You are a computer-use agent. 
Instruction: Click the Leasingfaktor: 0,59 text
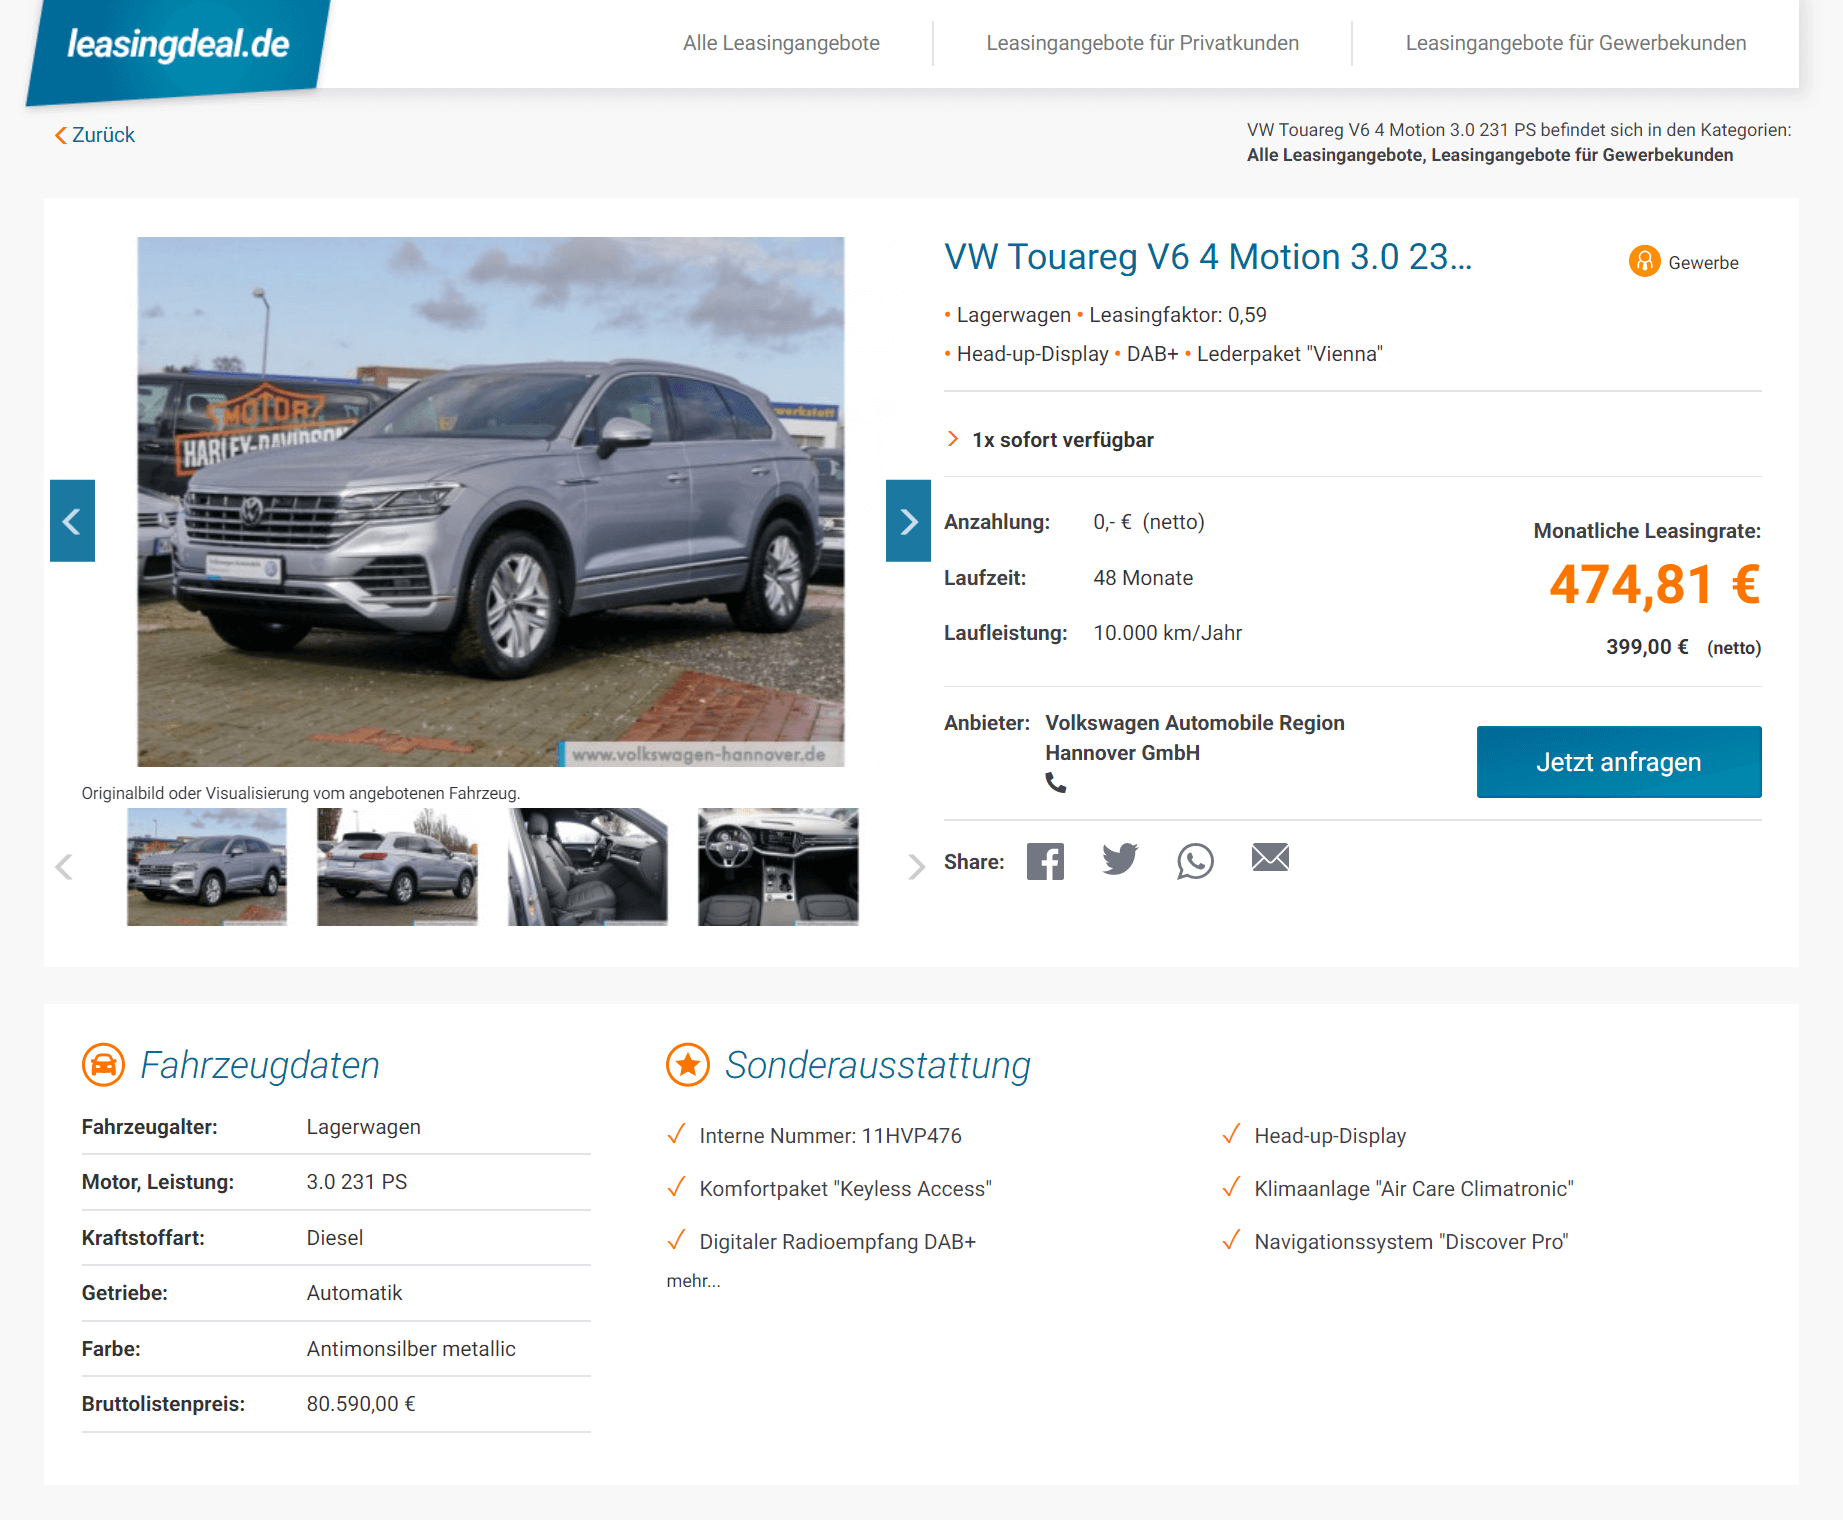[1178, 315]
